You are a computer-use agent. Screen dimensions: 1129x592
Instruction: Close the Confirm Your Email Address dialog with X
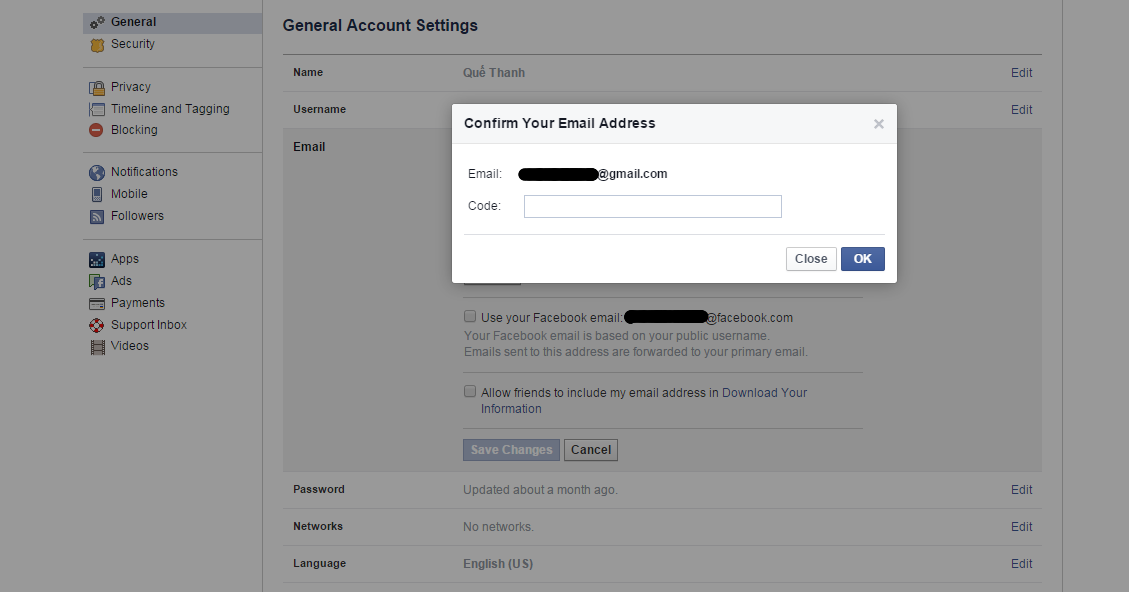click(878, 124)
